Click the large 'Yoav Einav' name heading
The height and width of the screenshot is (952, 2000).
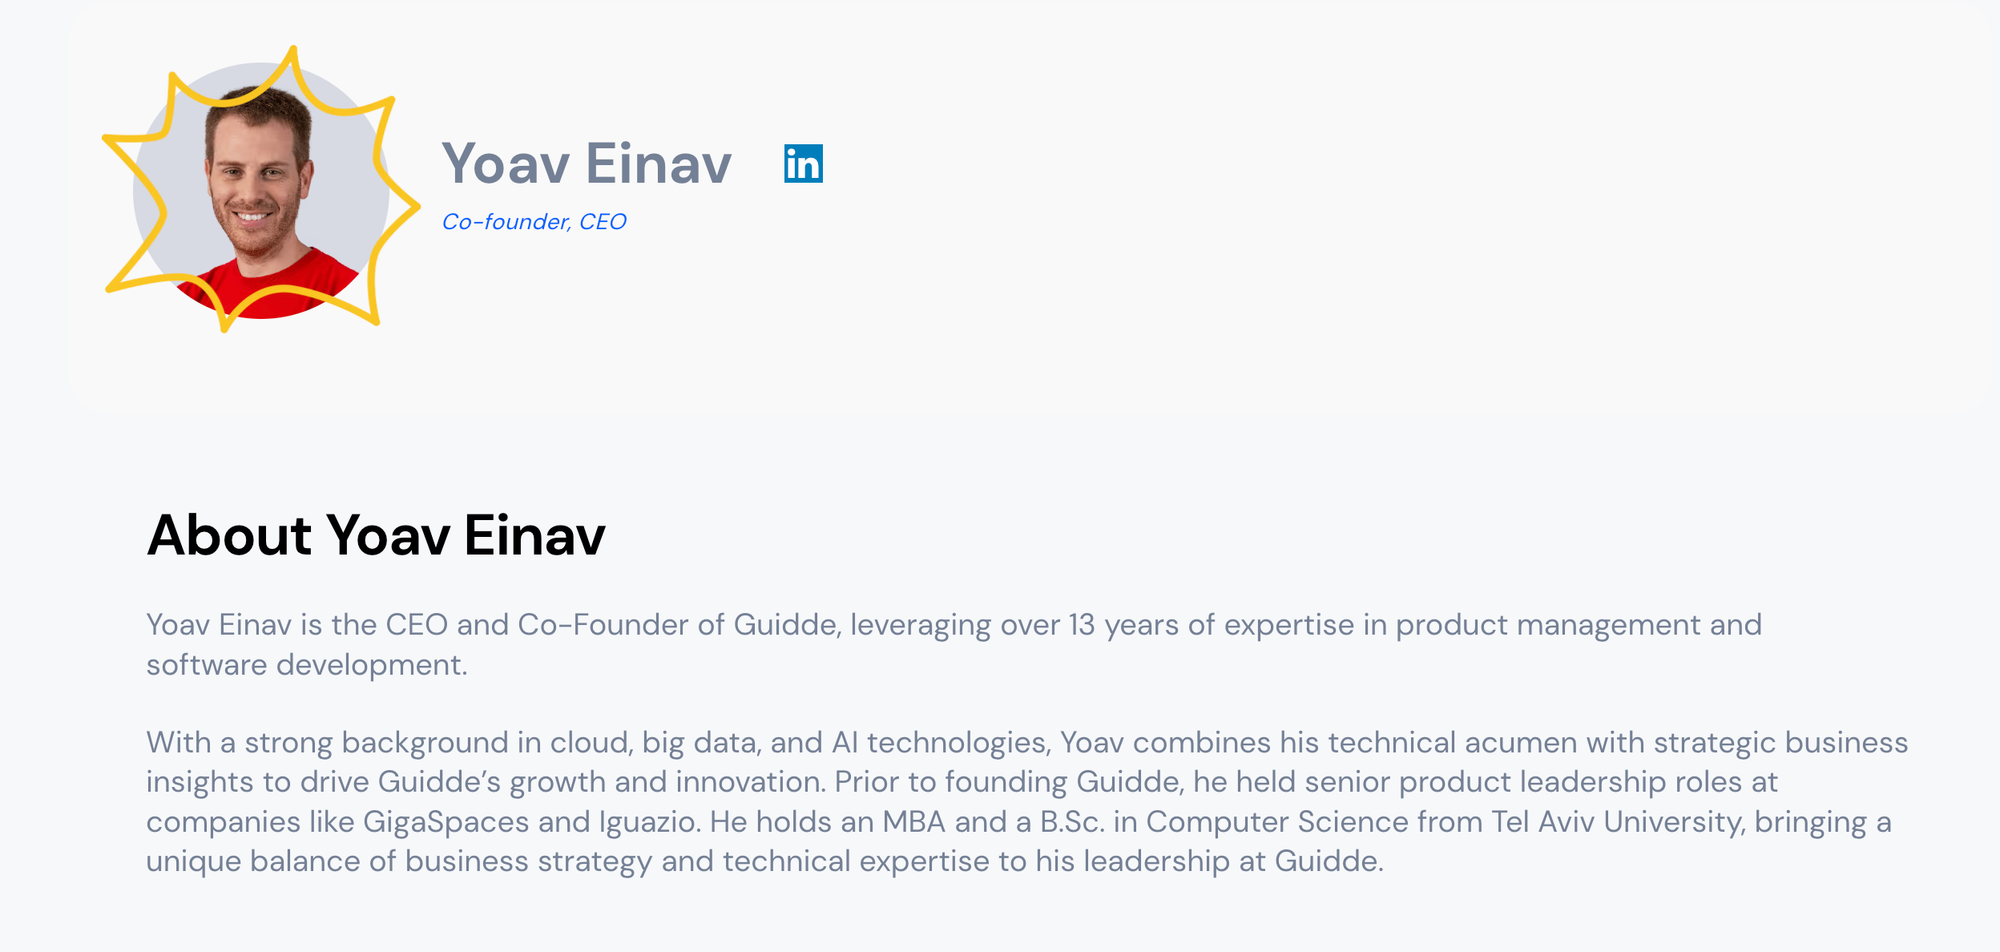point(587,164)
